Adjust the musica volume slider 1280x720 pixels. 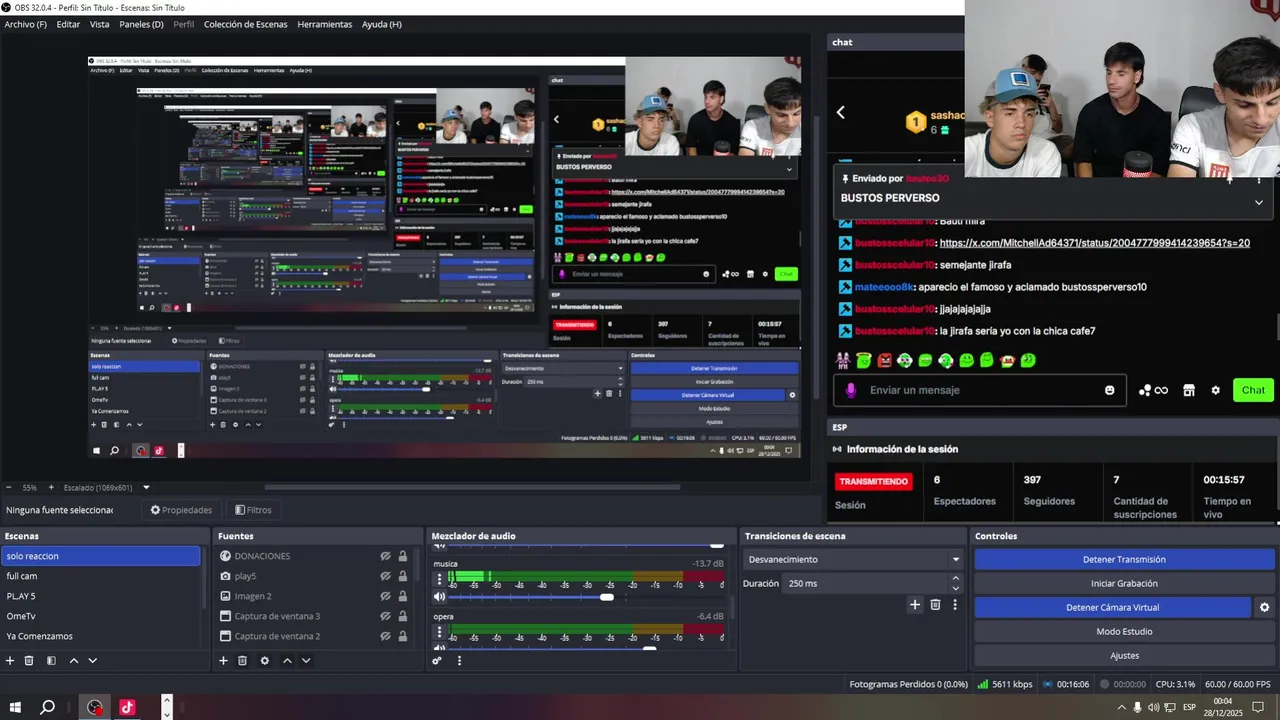606,597
